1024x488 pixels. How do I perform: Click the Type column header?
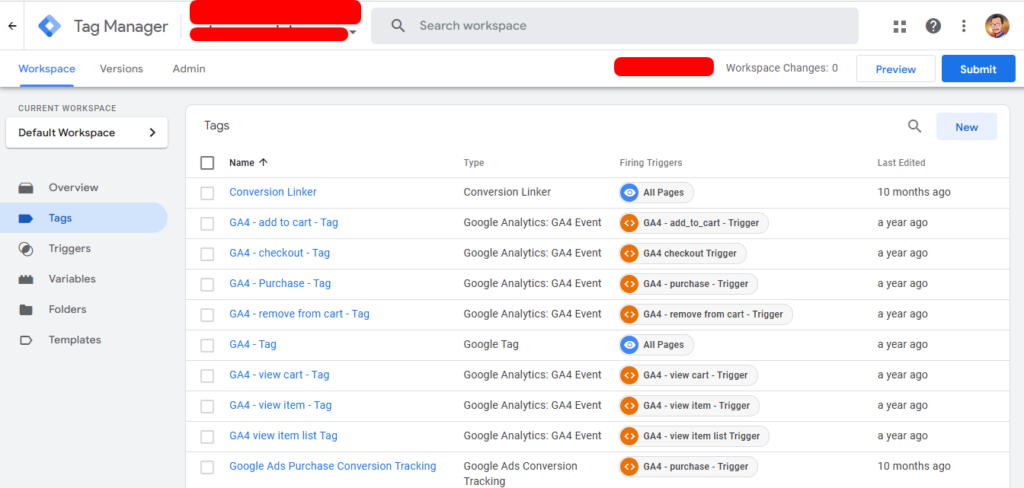[x=473, y=163]
